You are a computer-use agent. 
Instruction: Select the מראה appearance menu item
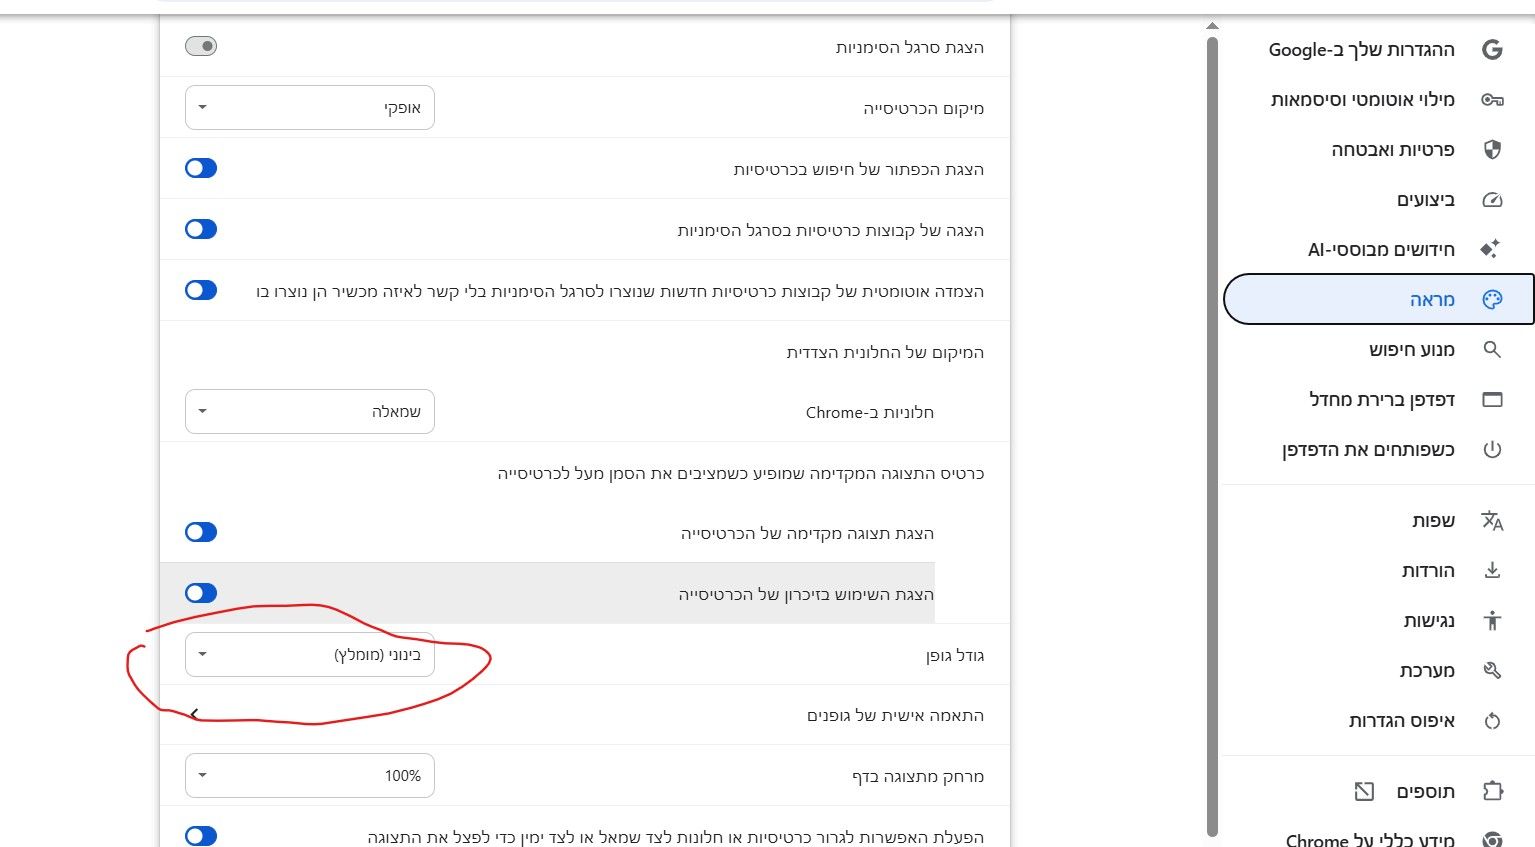[x=1378, y=299]
